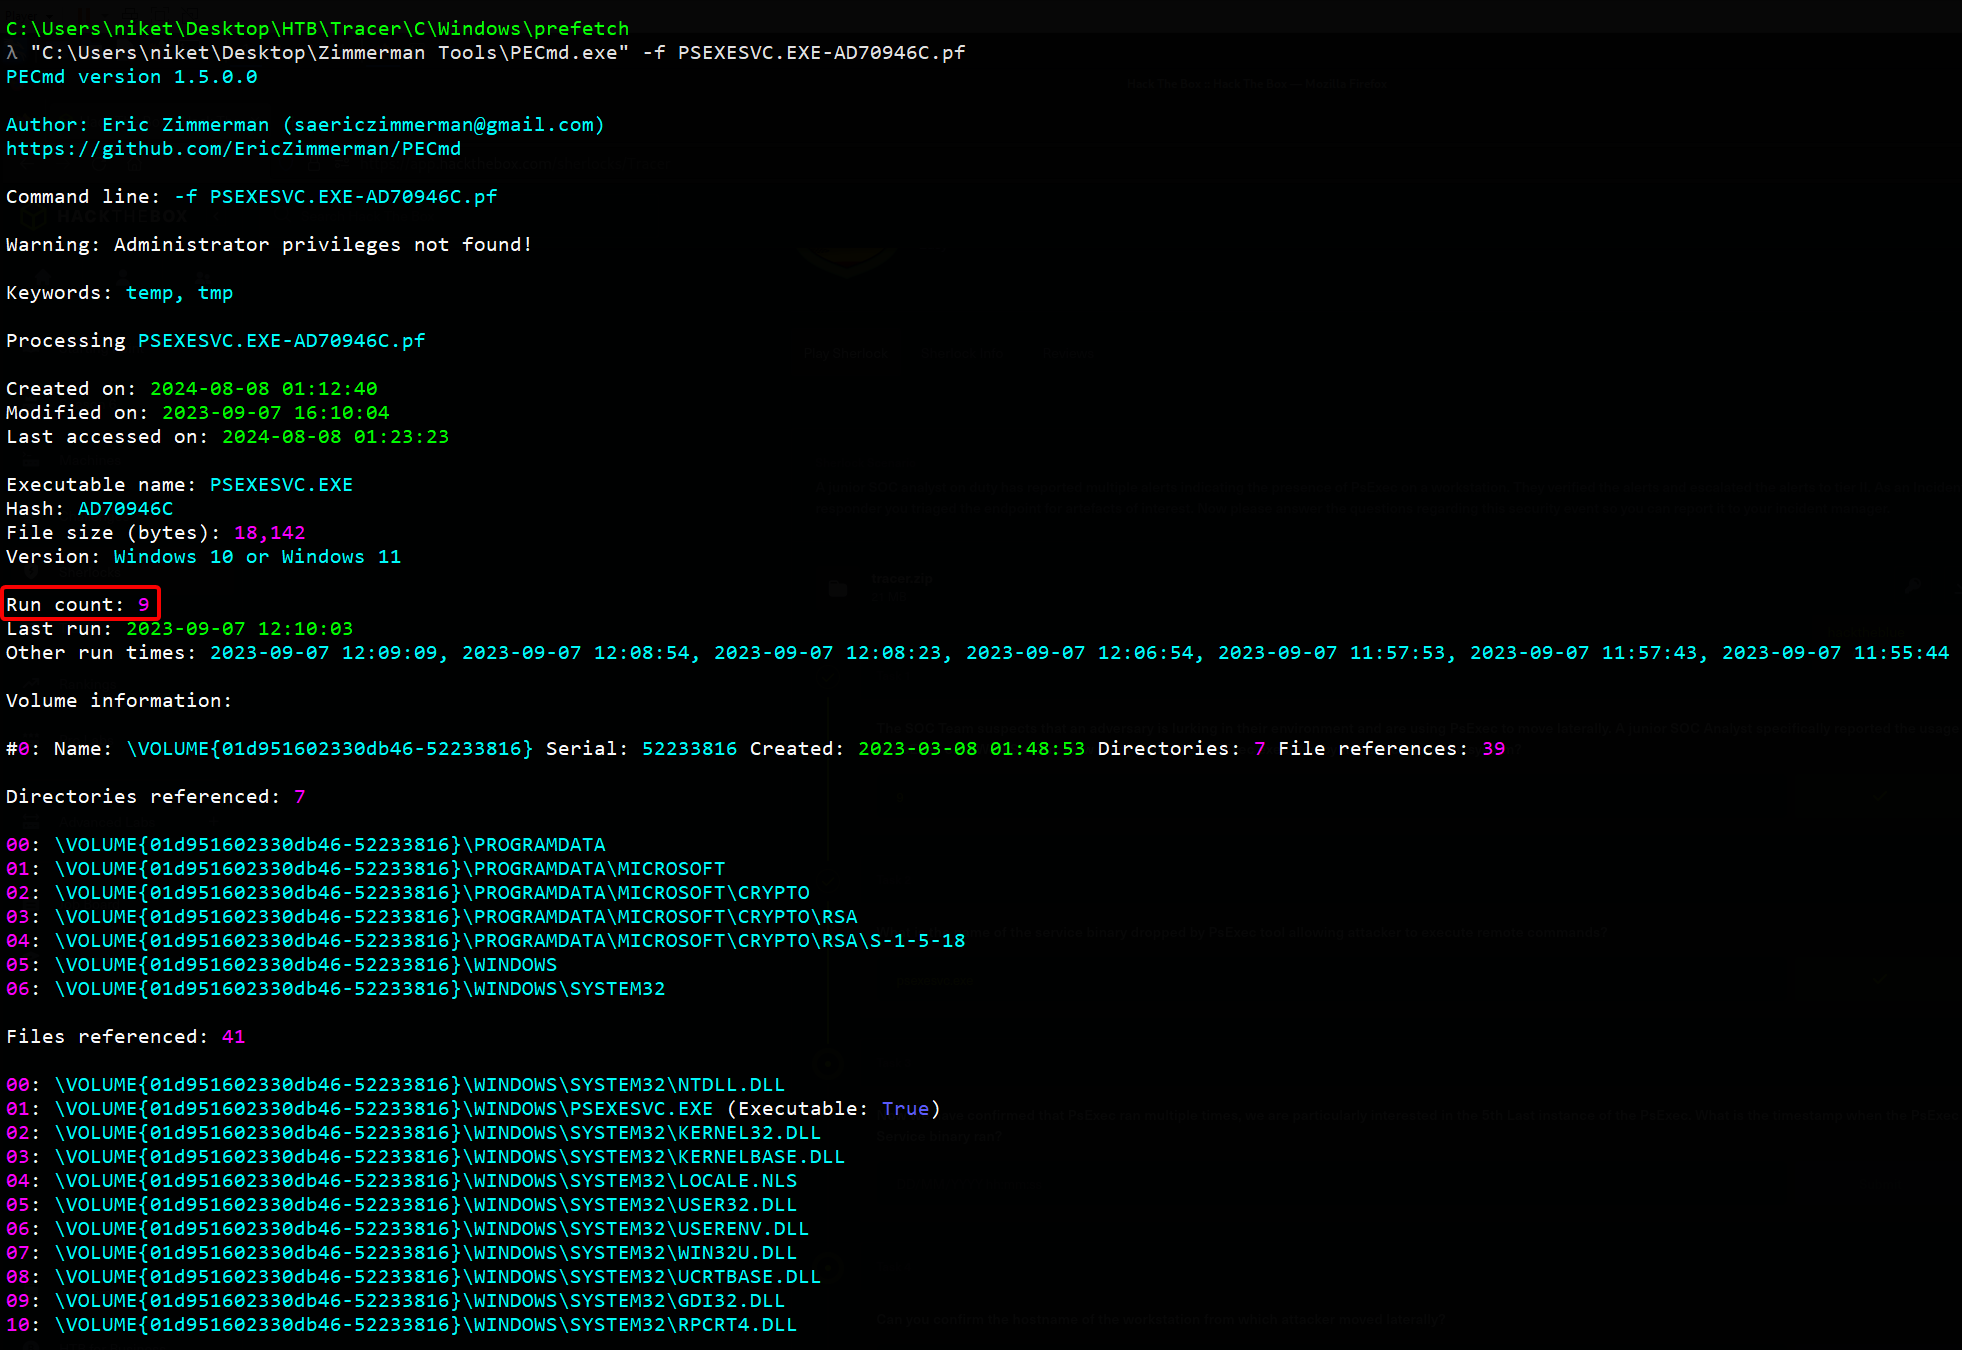Click the GitHub PECmd repository URL

click(234, 149)
